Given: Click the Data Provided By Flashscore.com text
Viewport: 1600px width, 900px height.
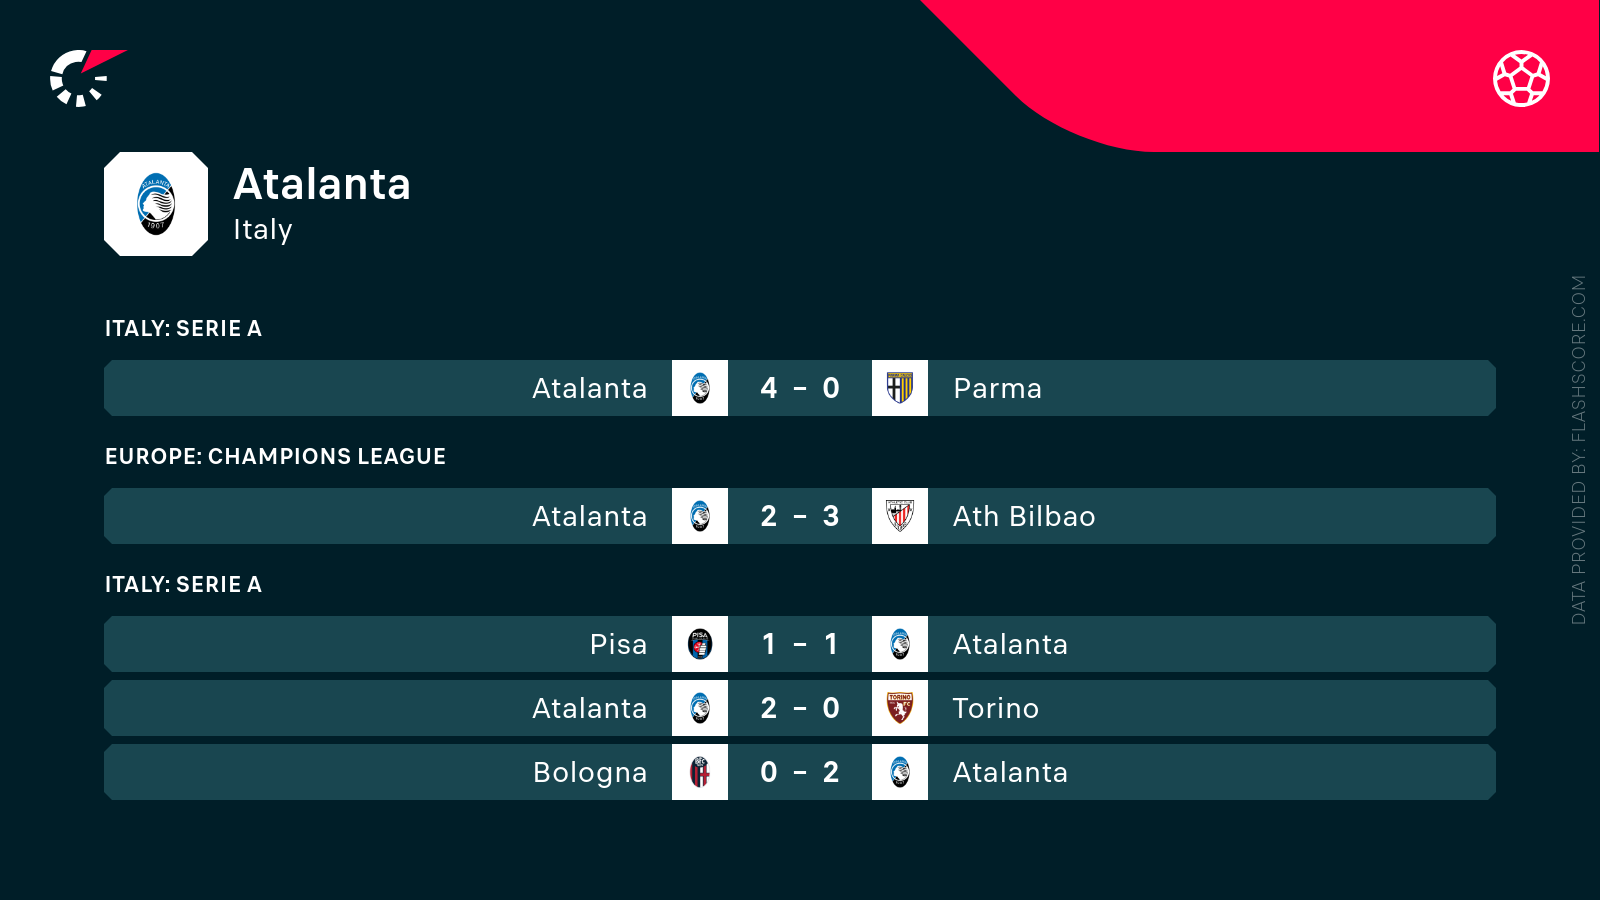Looking at the screenshot, I should coord(1578,450).
